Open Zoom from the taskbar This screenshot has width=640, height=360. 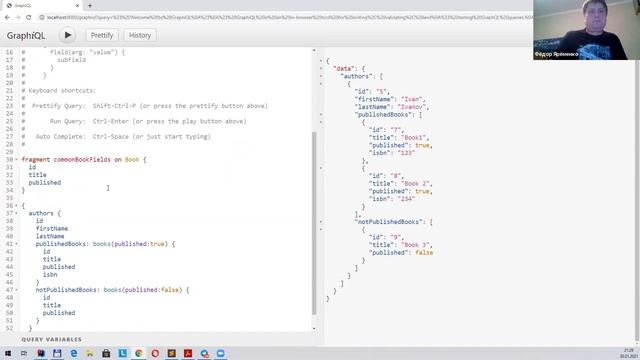[x=221, y=353]
